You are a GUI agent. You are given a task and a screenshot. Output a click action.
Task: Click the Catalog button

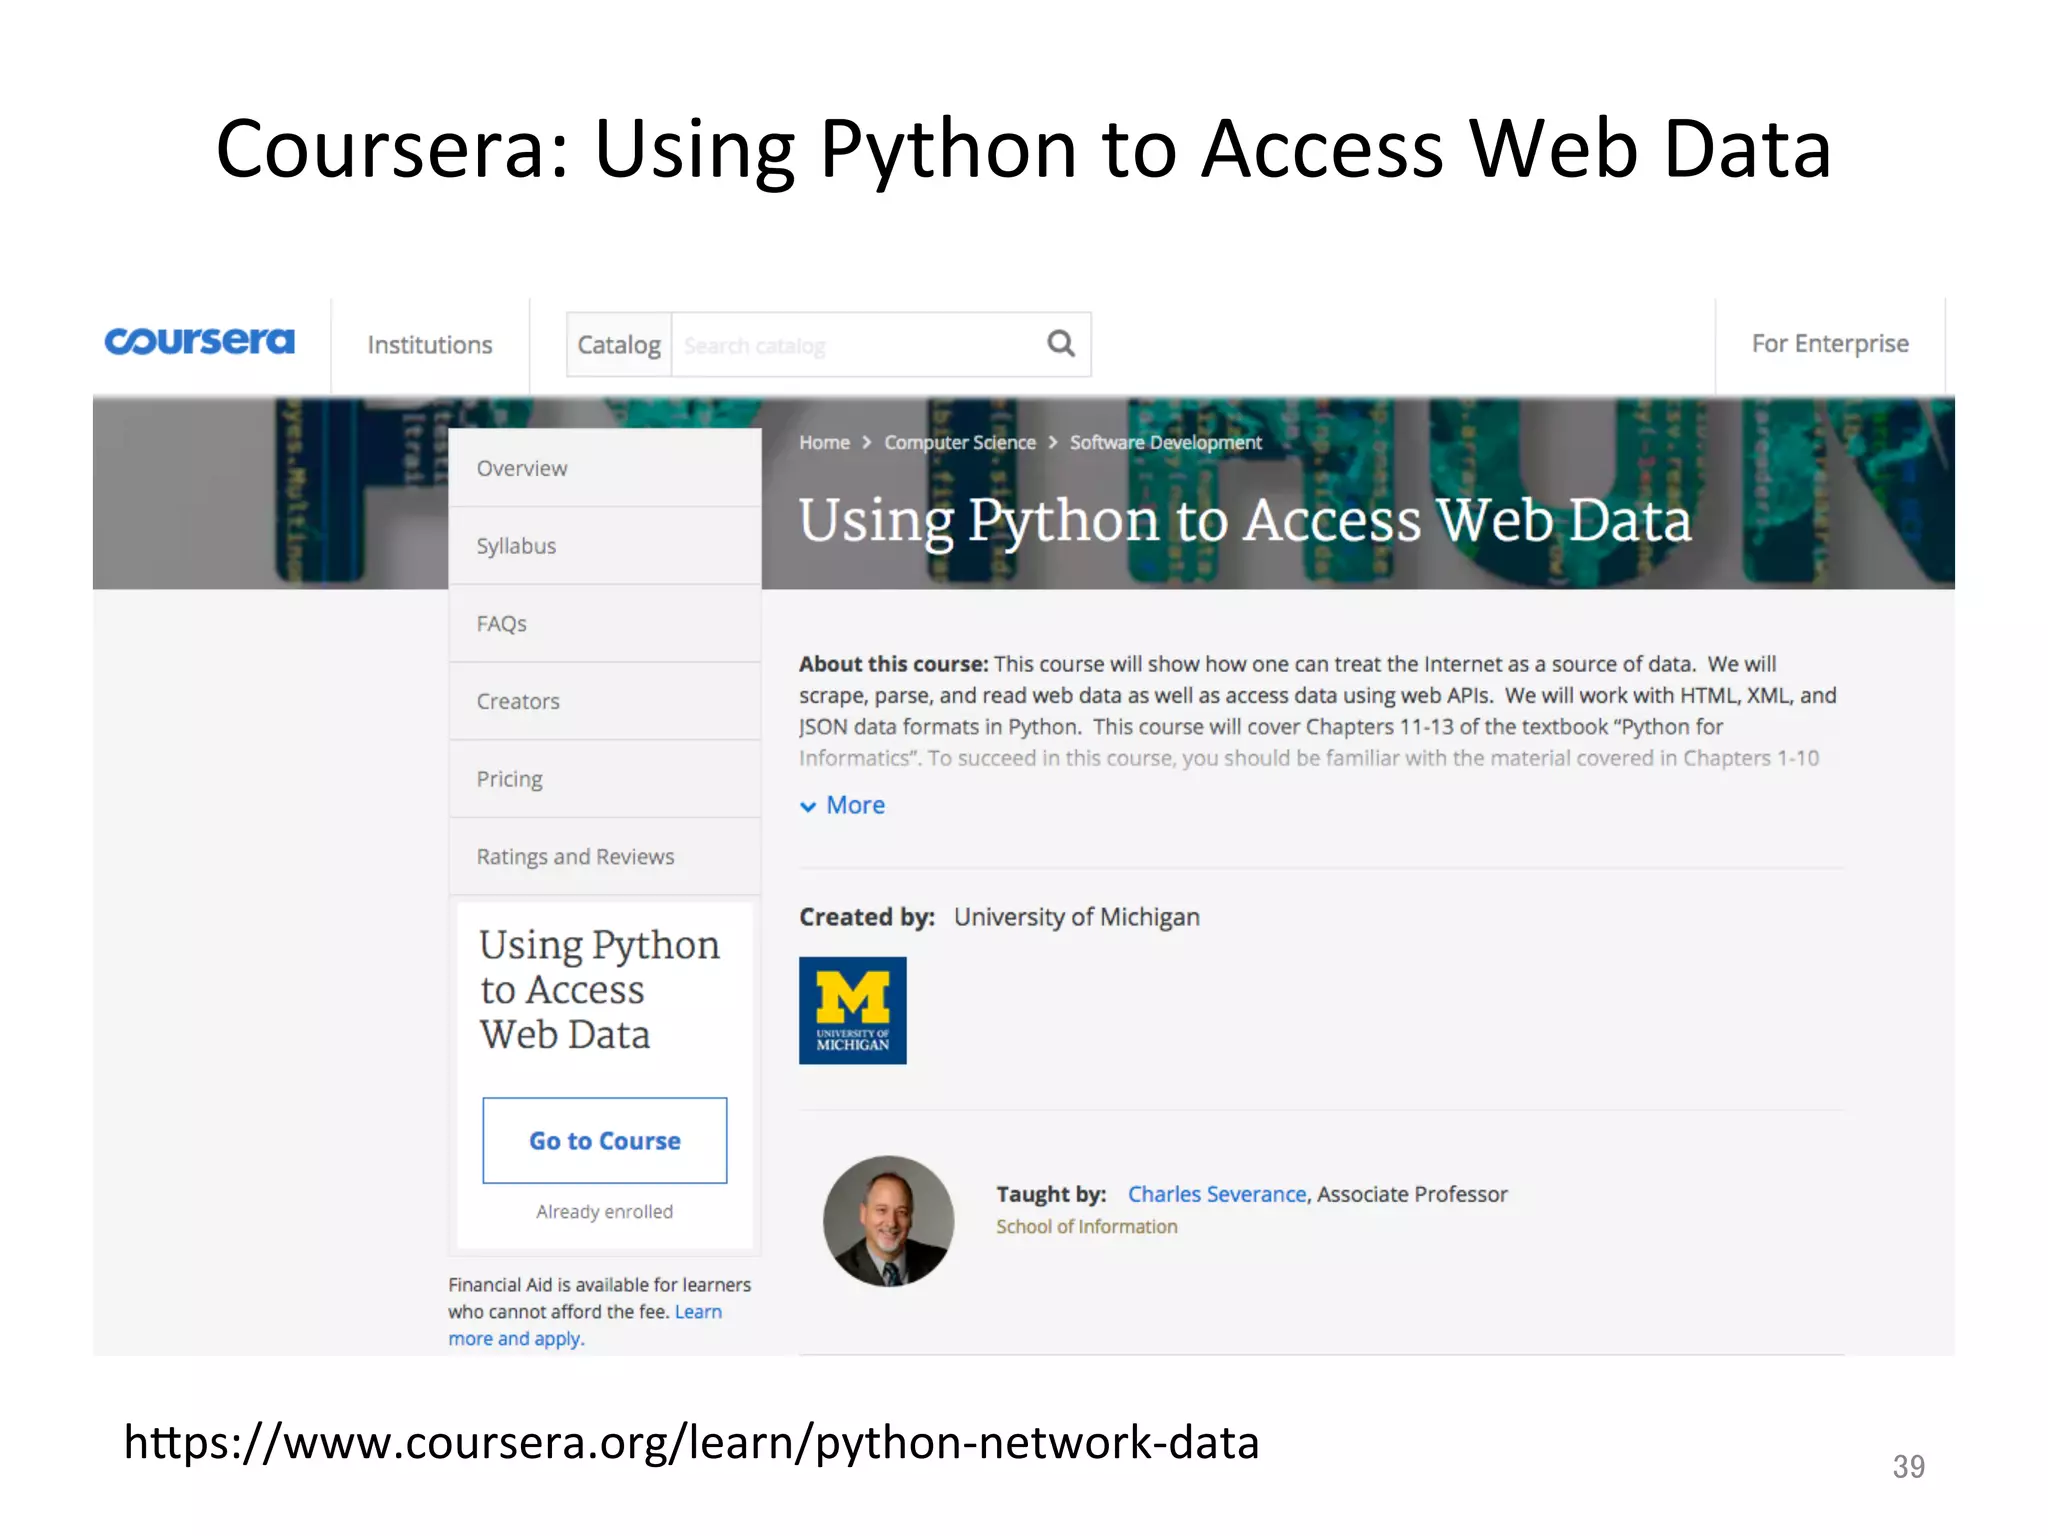click(619, 345)
